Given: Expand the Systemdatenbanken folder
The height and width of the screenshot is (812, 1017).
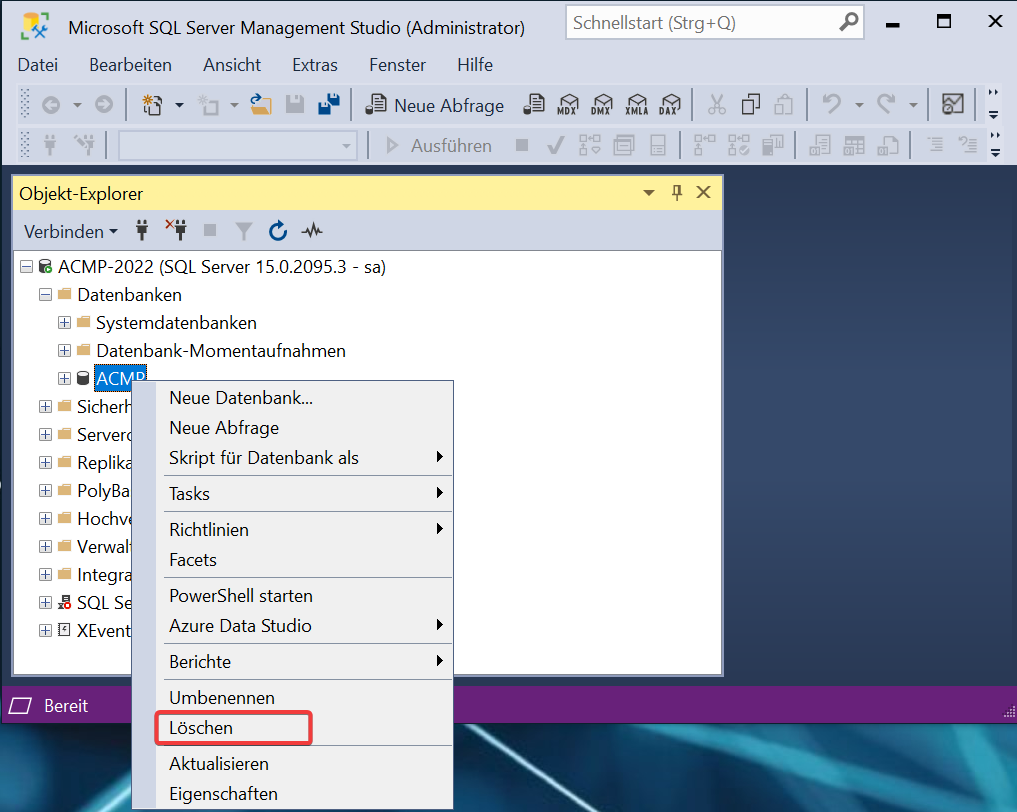Looking at the screenshot, I should (x=64, y=322).
